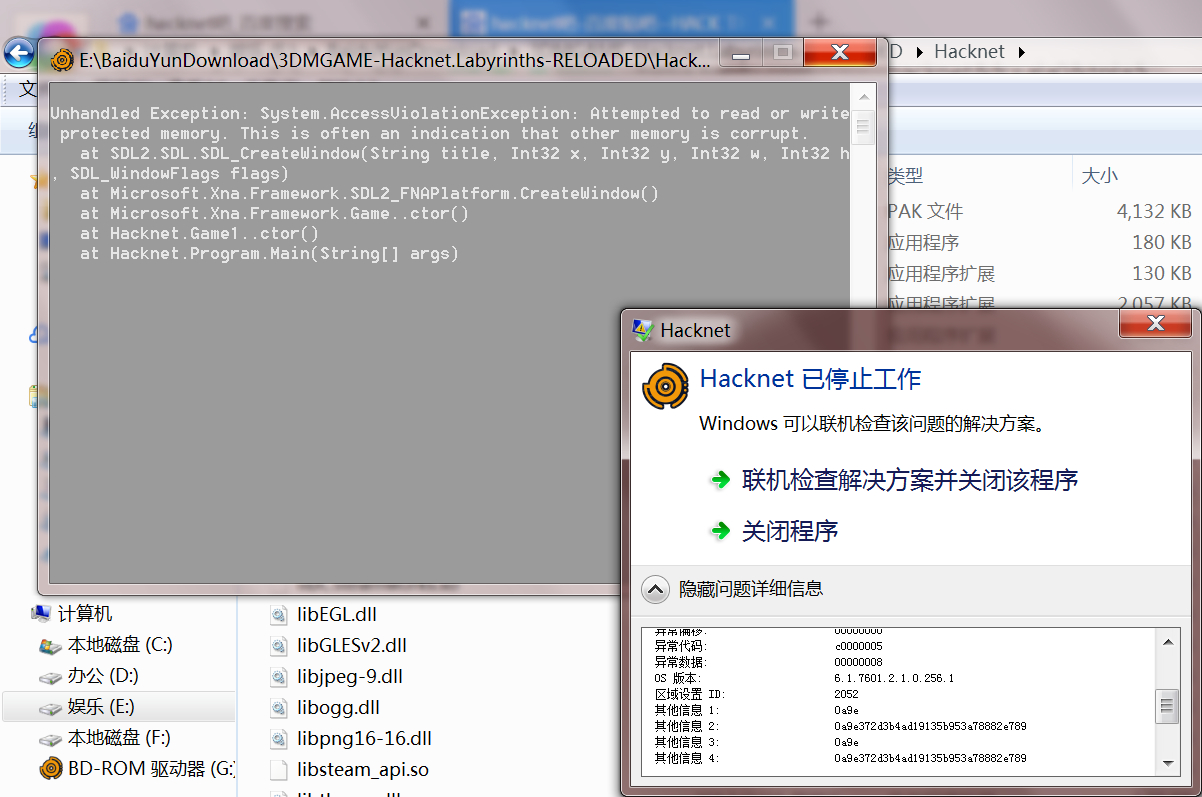Click Hacknet folder in Explorer address bar
The width and height of the screenshot is (1202, 797).
pyautogui.click(x=969, y=52)
